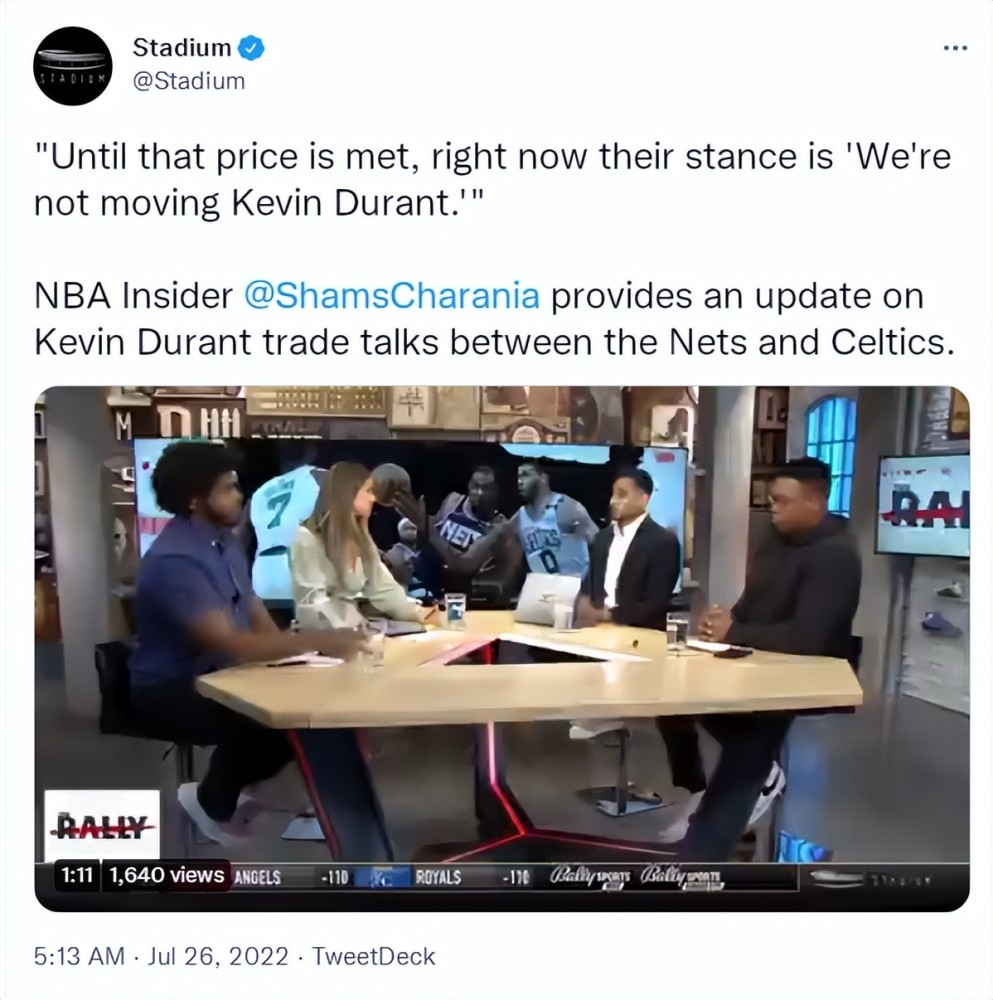Open the TweetDeck source link

coord(374,957)
